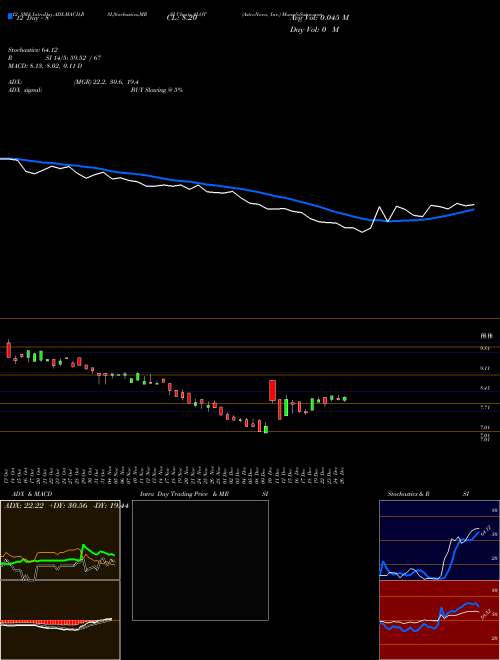
Task: Click the 'SI 14/5: 39.52 / 67' value
Action: tap(73, 58)
